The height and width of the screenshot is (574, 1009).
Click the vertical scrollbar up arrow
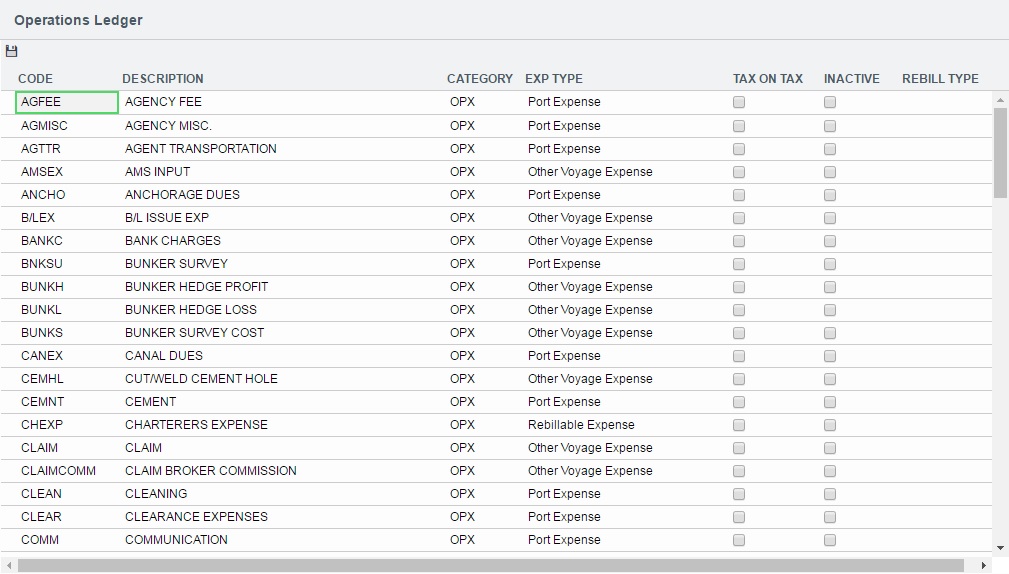click(x=1001, y=99)
